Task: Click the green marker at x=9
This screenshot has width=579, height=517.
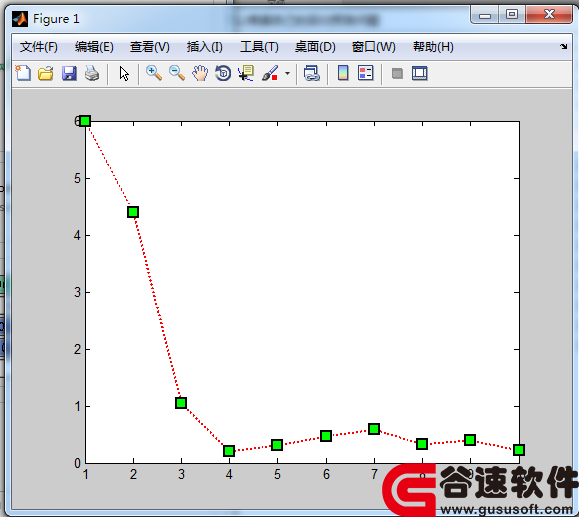Action: (x=470, y=440)
